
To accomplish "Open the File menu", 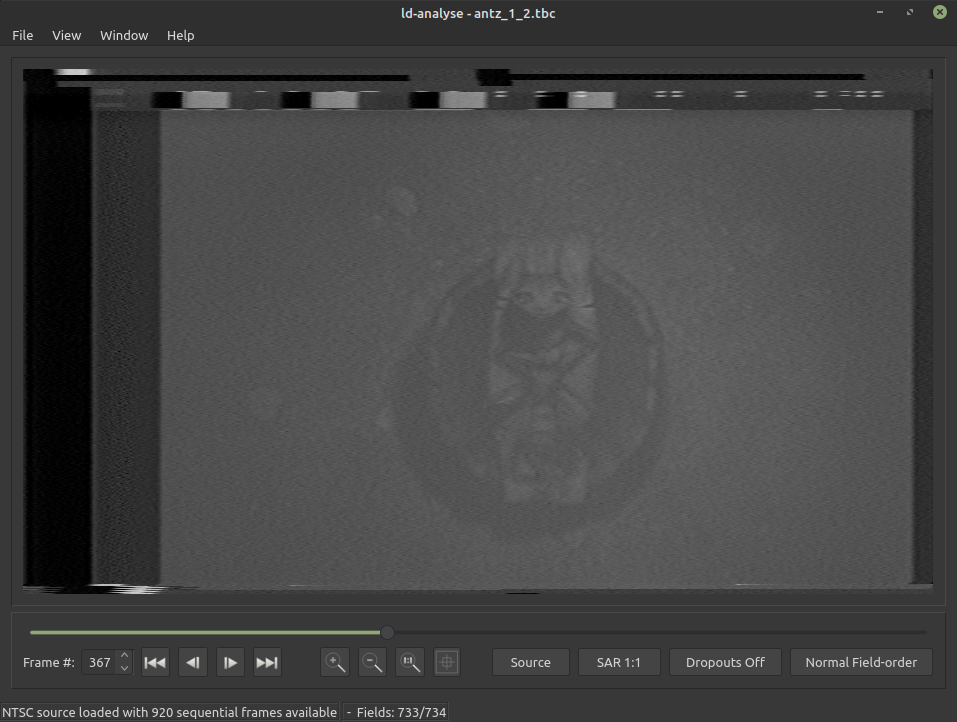I will [23, 35].
